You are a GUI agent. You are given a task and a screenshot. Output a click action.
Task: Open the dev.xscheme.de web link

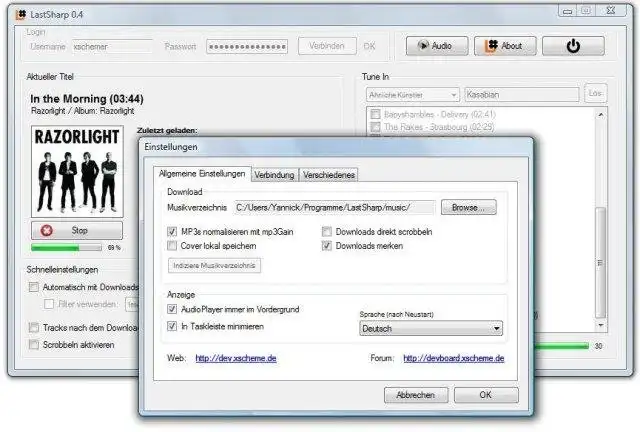236,358
